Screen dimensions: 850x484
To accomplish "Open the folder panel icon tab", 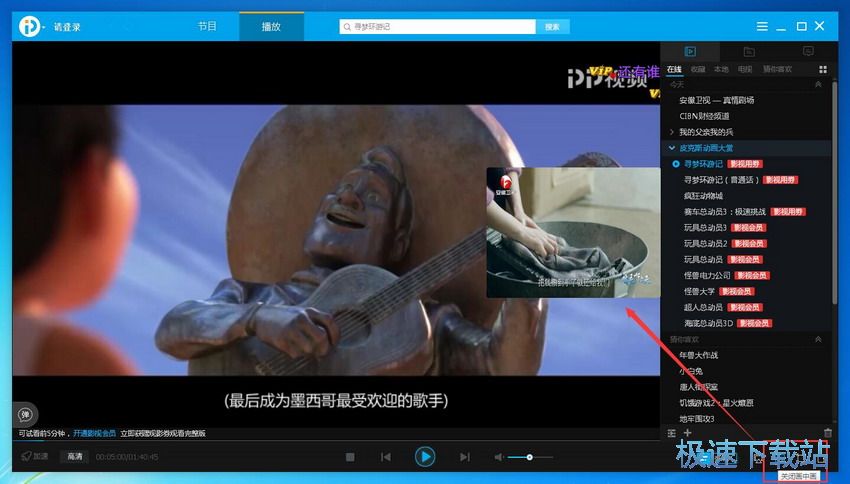I will click(749, 51).
